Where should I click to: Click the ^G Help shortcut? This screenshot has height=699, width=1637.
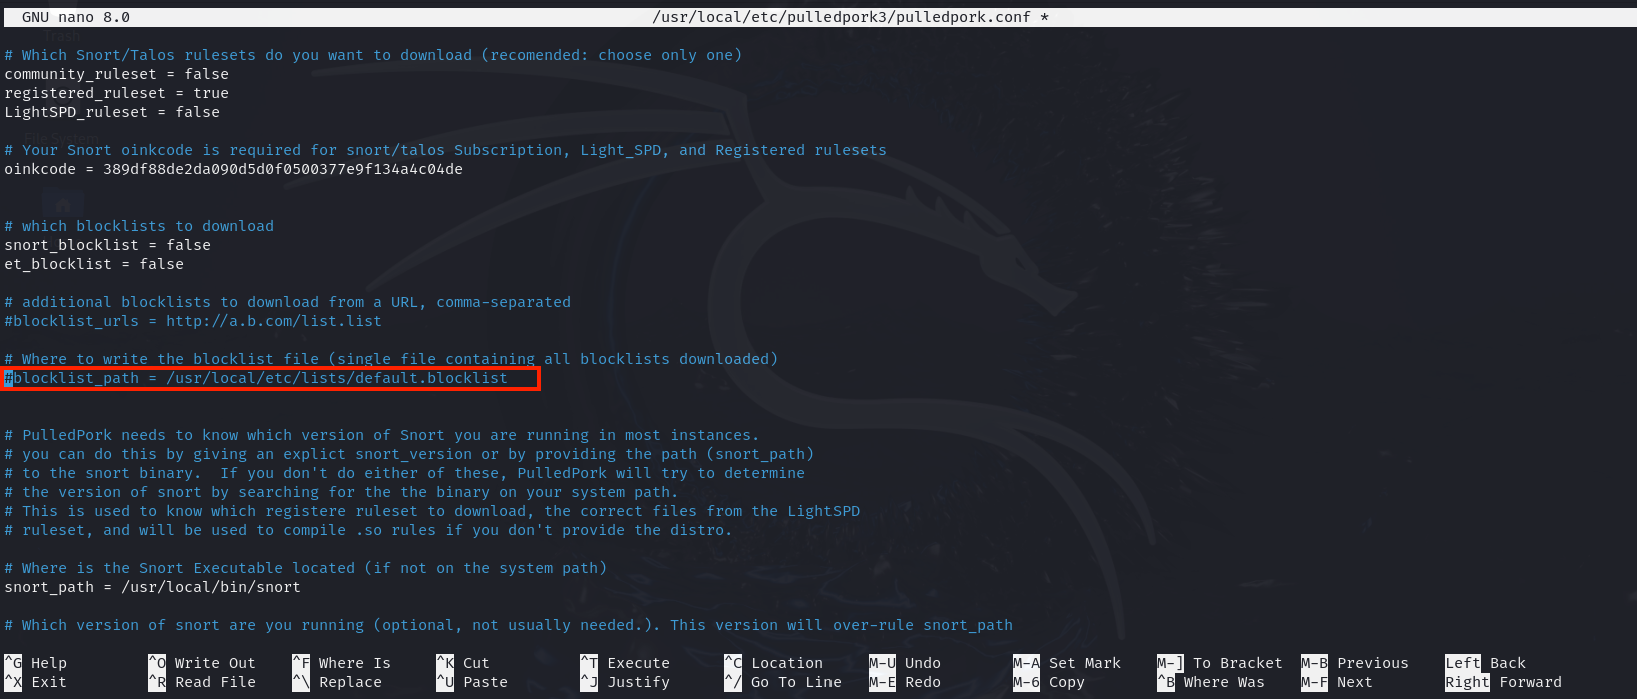click(x=36, y=663)
